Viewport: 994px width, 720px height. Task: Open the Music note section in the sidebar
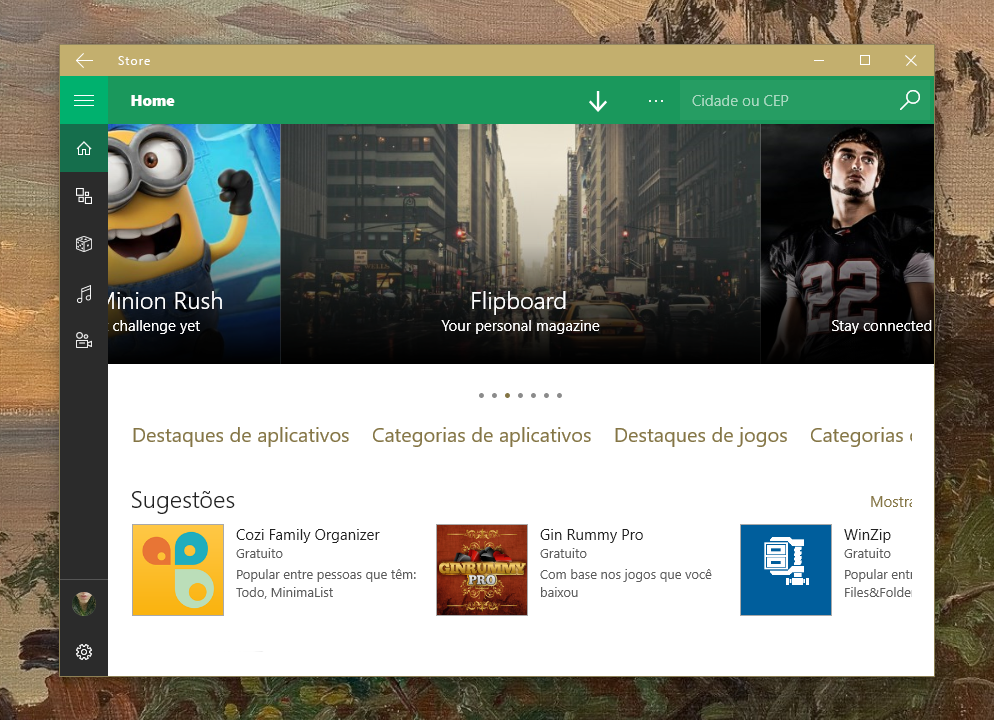[x=84, y=293]
